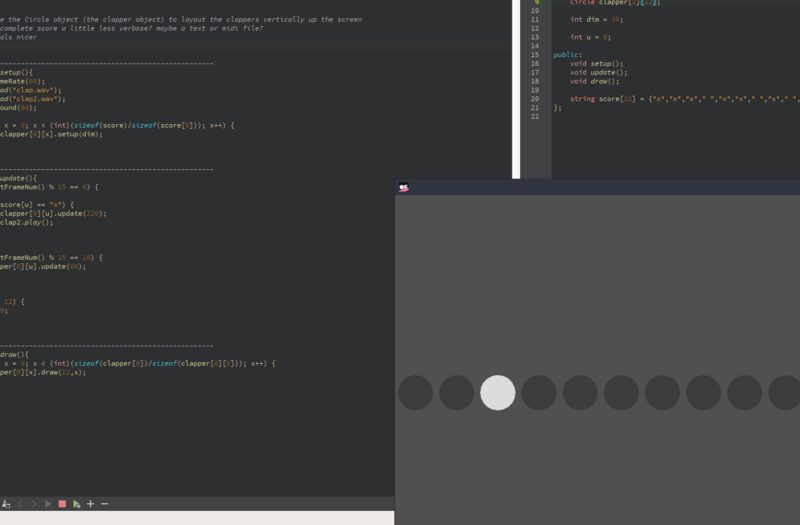This screenshot has width=800, height=525.
Task: Re-run the application with the grey play icon
Action: (x=48, y=504)
